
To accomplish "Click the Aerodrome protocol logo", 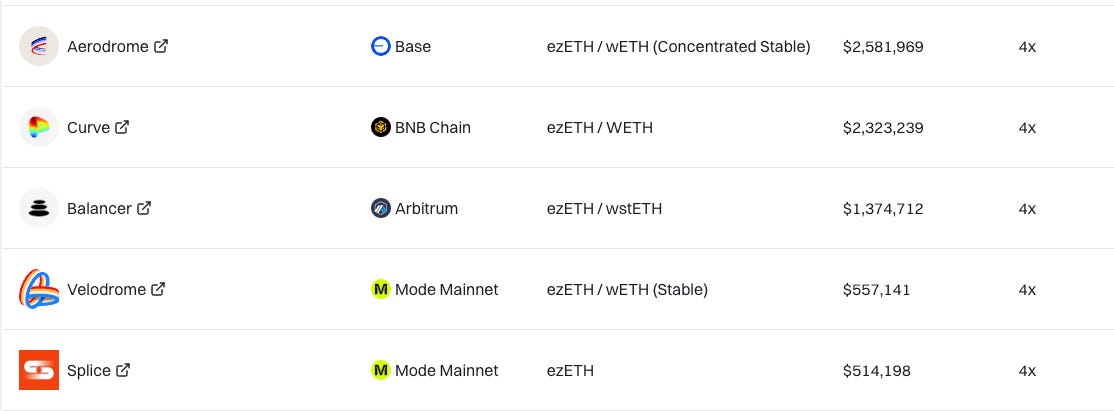I will pyautogui.click(x=38, y=46).
